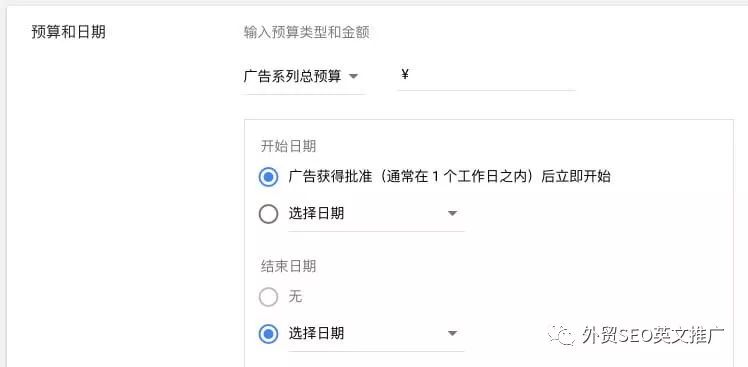Expand the start date 选择日期 dropdown arrow
The height and width of the screenshot is (367, 748).
point(452,213)
